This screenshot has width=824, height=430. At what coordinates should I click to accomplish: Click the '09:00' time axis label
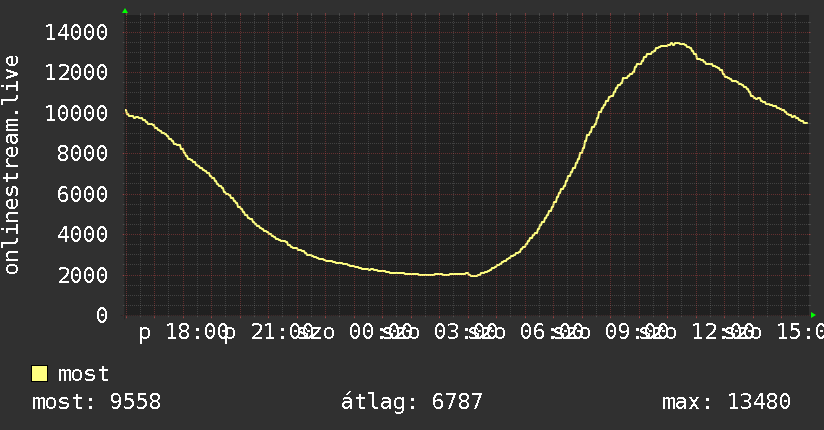click(x=636, y=332)
